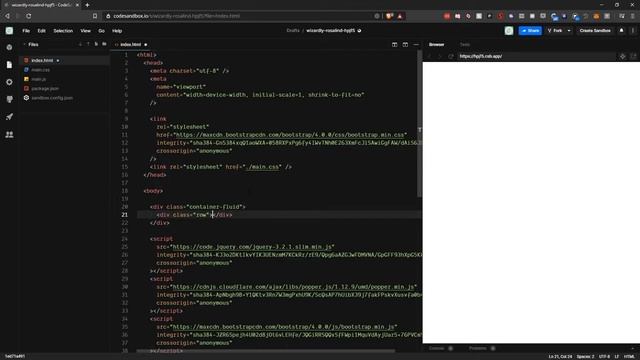640x360 pixels.
Task: Reload the preview browser
Action: pyautogui.click(x=451, y=56)
